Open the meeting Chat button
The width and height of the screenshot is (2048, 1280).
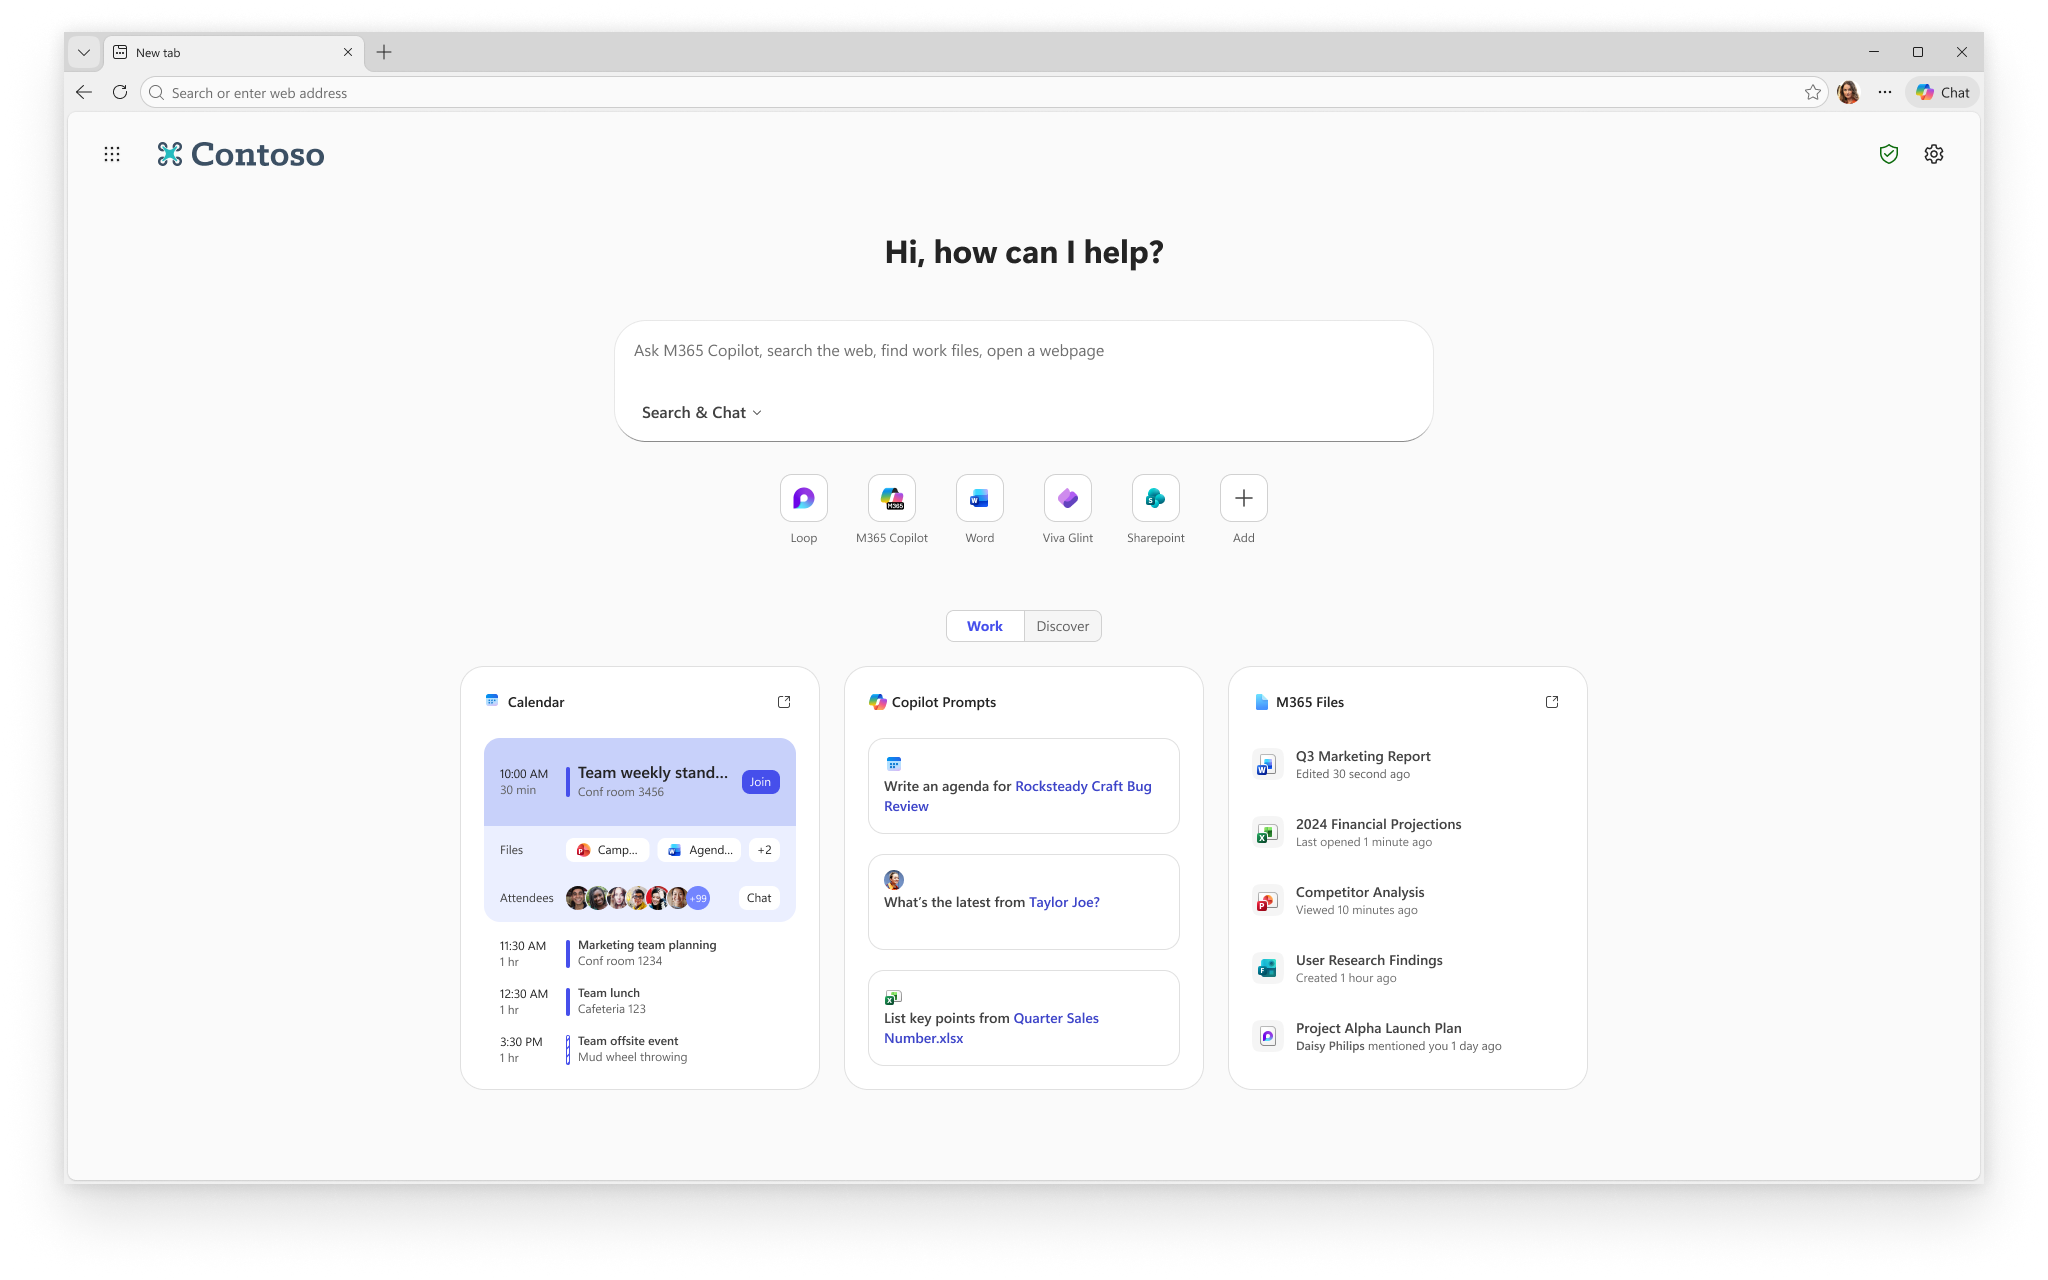pyautogui.click(x=759, y=898)
